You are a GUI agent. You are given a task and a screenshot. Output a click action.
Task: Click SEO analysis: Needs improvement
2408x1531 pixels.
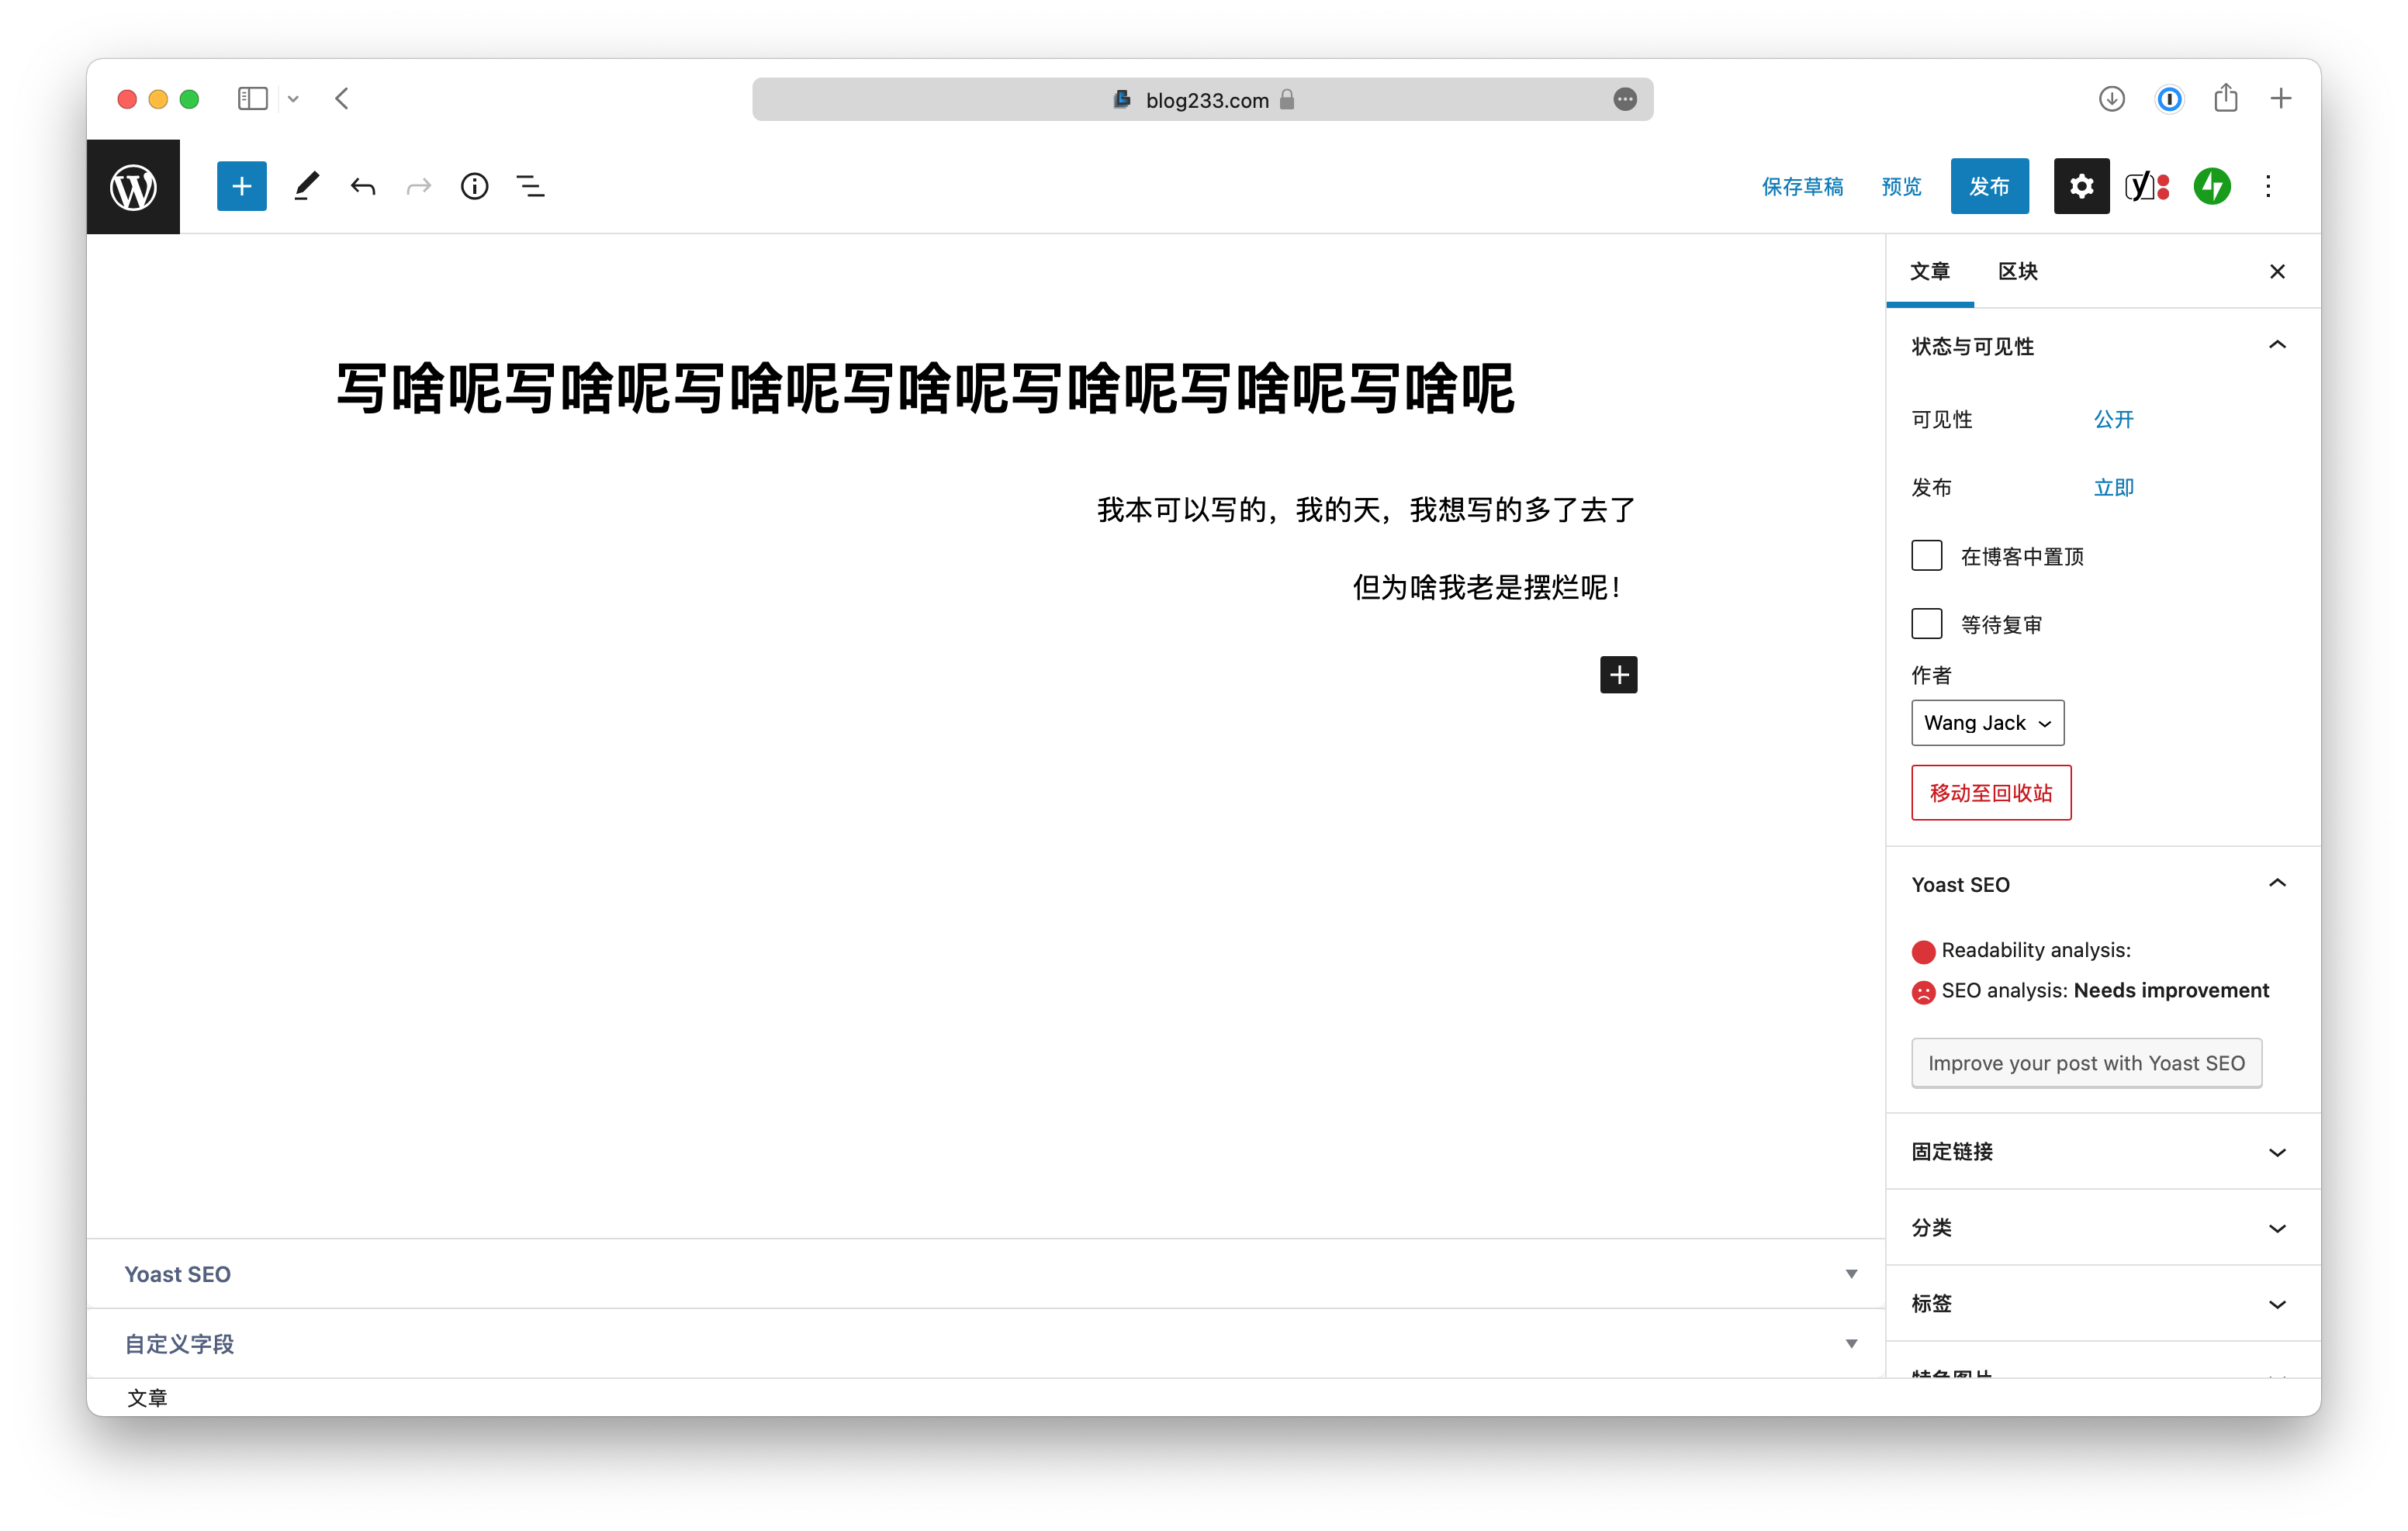[2090, 990]
